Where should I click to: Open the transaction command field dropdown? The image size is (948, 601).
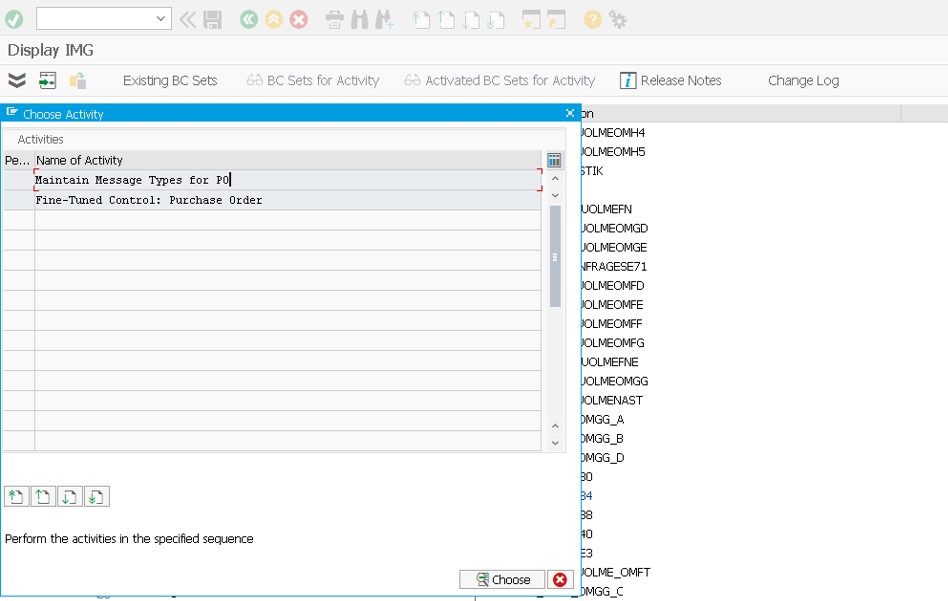point(160,19)
